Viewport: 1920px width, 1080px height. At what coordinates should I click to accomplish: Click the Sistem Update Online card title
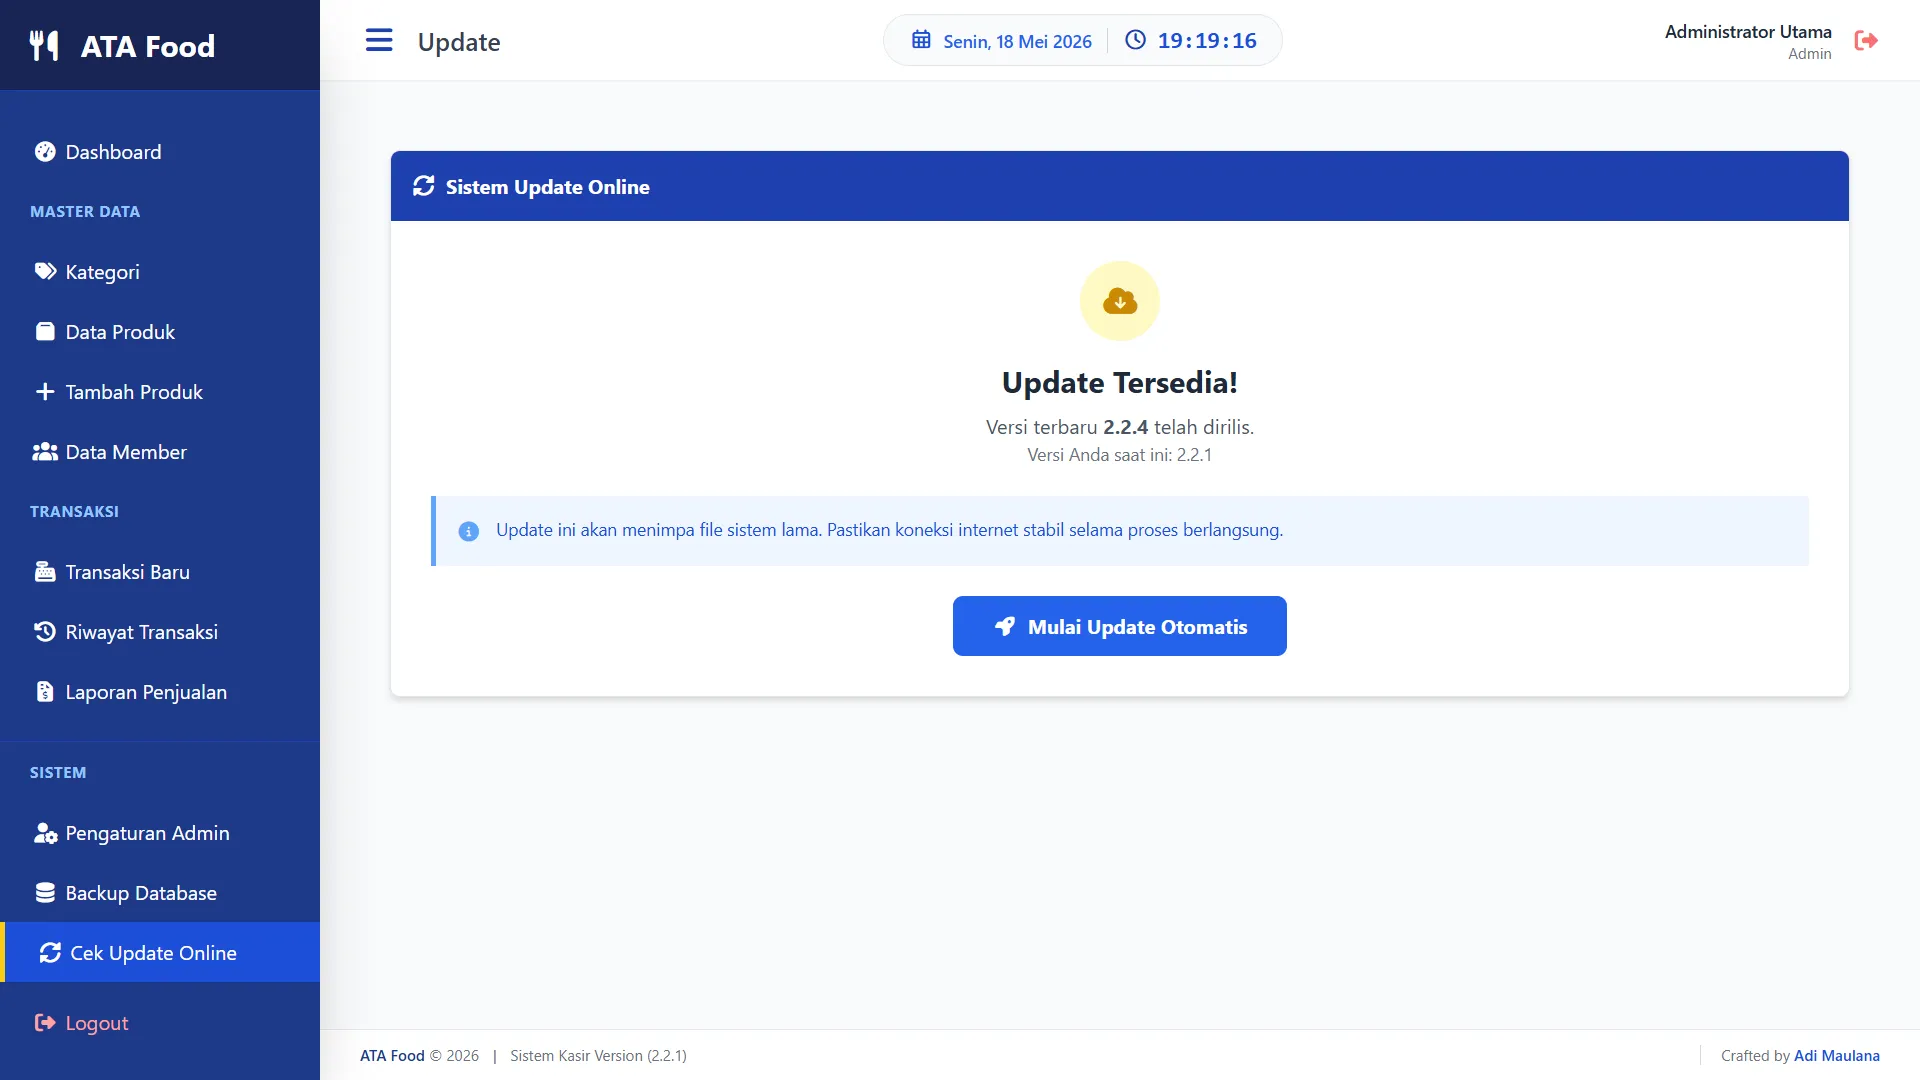click(547, 187)
